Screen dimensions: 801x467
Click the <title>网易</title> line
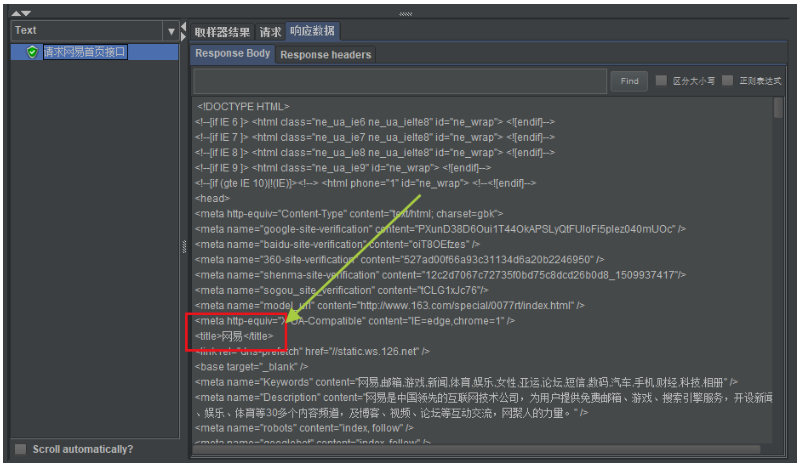coord(234,336)
